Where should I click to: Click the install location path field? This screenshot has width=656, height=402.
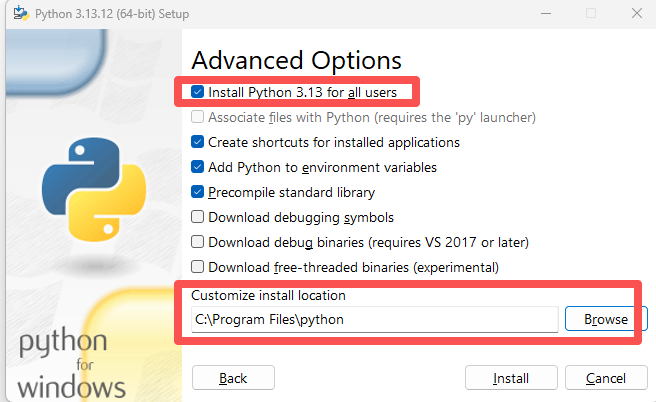375,320
